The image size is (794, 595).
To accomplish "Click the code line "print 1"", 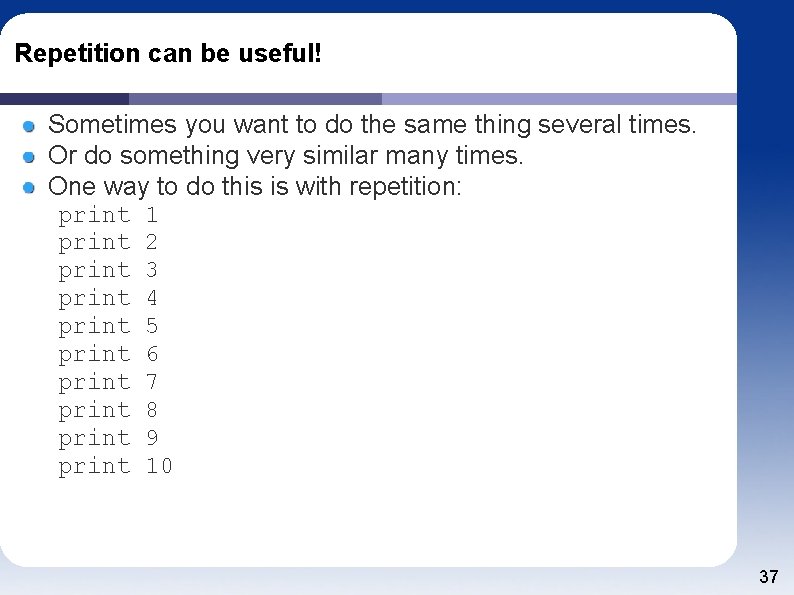I will click(108, 216).
